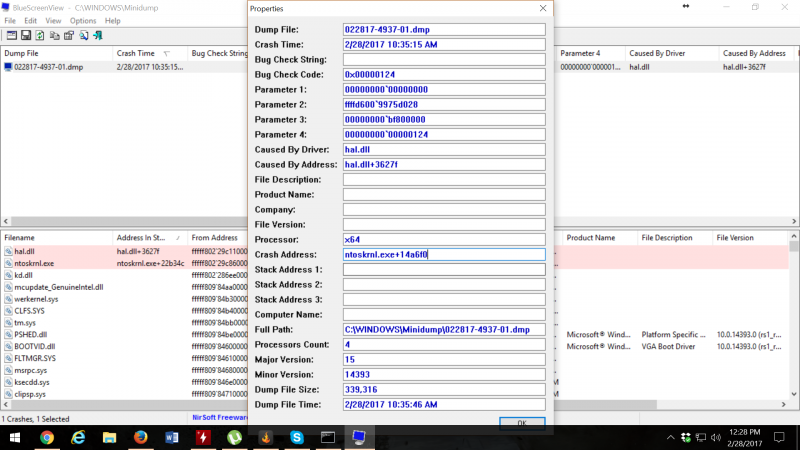
Task: Select the 022817-4937-01.dmp dump file icon
Action: [8, 67]
